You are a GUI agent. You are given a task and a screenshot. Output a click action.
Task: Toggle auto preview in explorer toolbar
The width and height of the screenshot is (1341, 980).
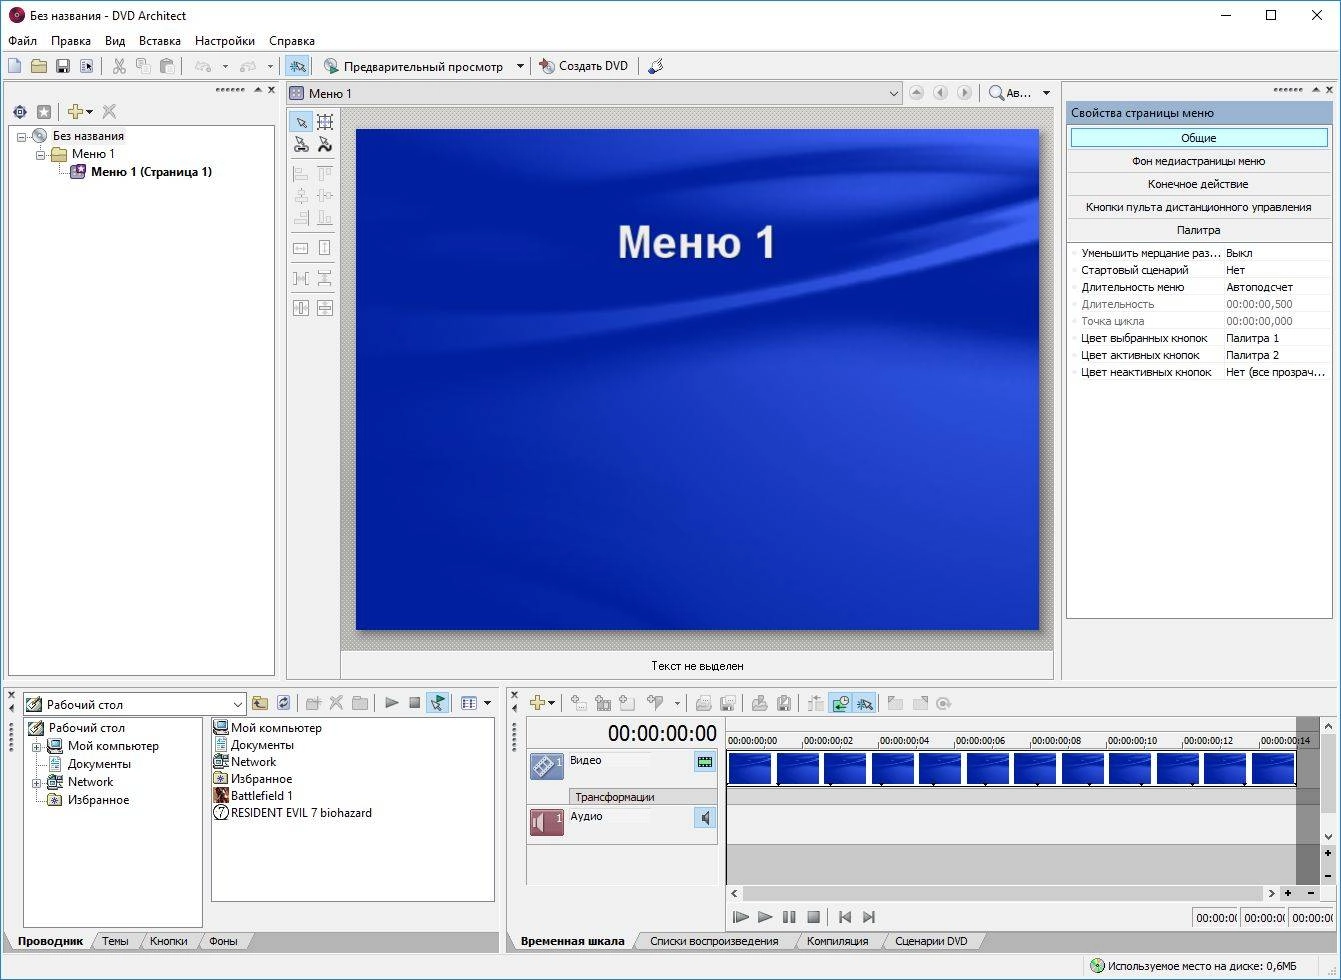point(437,703)
